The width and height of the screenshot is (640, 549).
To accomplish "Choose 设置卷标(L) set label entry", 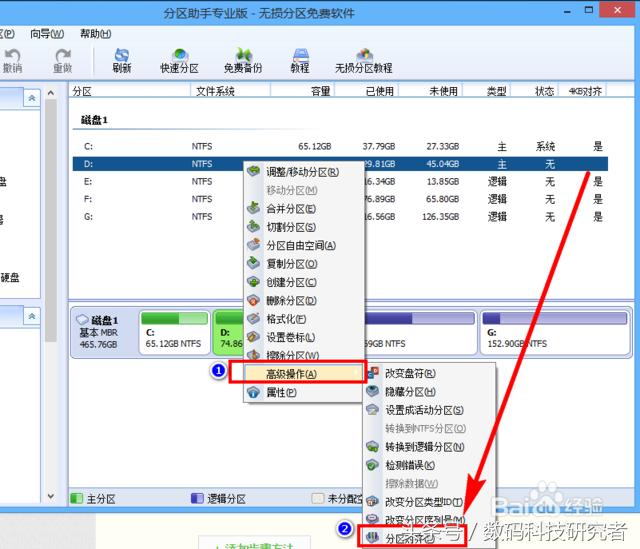I will point(303,337).
